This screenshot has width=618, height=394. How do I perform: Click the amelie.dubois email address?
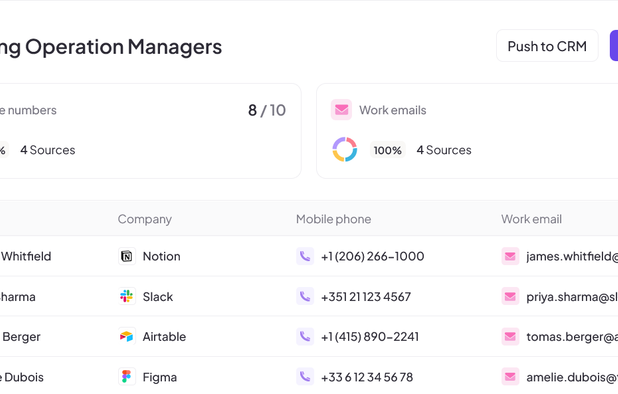[x=572, y=377]
